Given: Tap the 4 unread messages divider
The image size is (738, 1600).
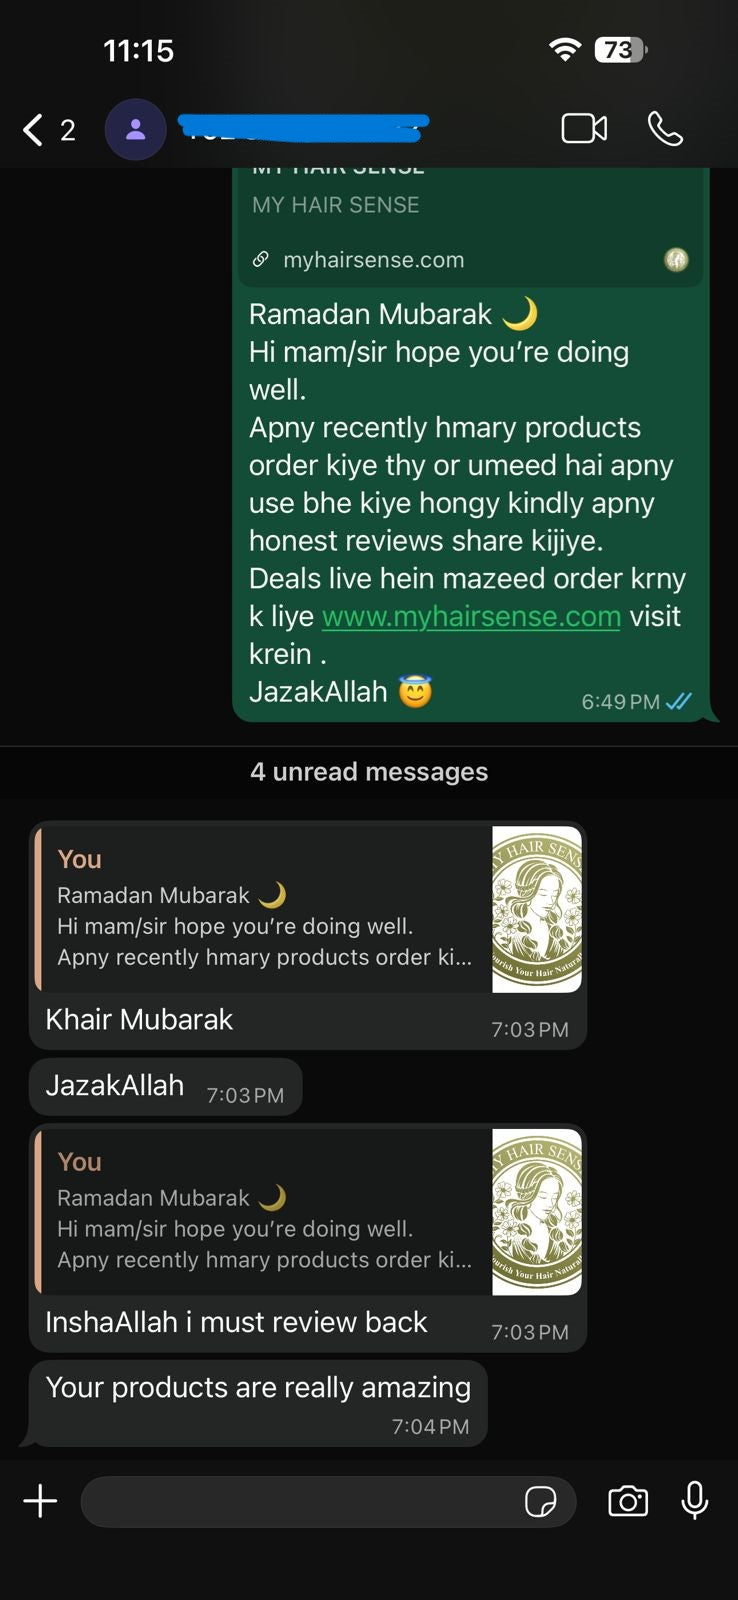Looking at the screenshot, I should [x=369, y=772].
